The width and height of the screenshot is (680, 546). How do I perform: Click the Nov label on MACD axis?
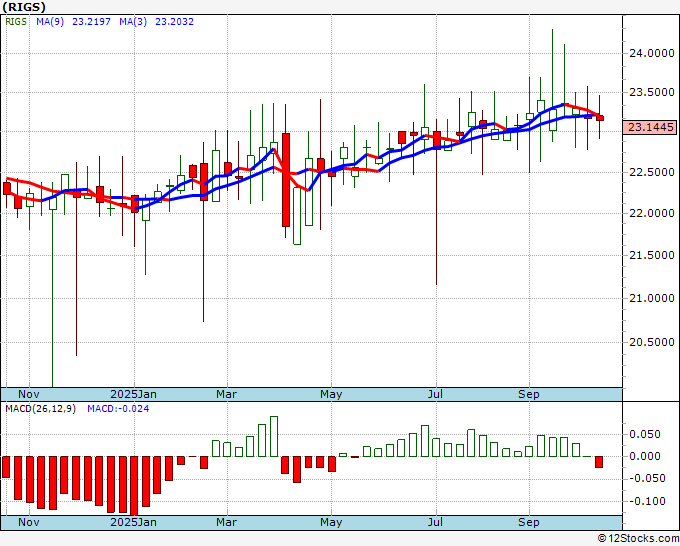(x=29, y=522)
